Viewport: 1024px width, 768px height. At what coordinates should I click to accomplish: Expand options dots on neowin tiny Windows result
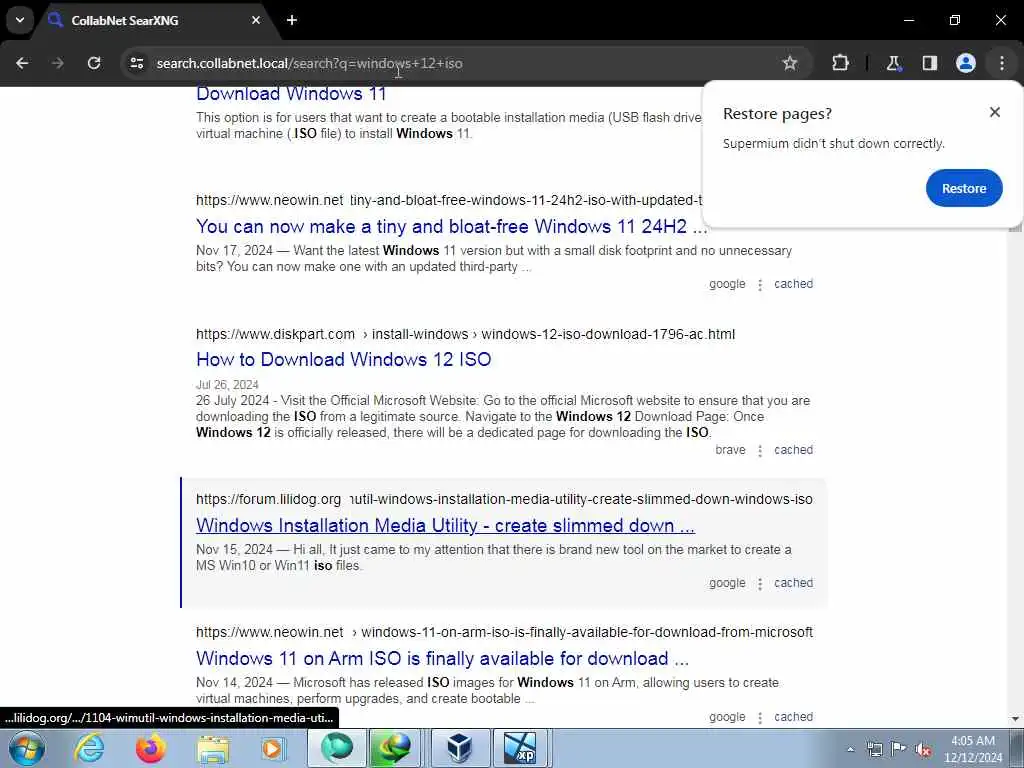(x=760, y=285)
